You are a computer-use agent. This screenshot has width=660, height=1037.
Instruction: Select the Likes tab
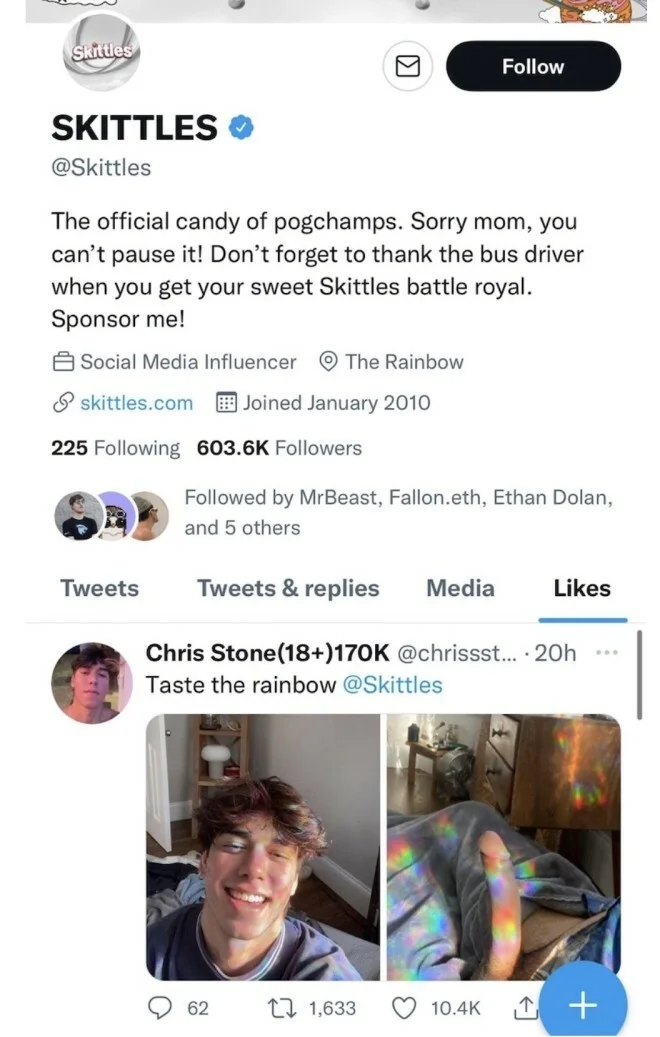[x=582, y=588]
